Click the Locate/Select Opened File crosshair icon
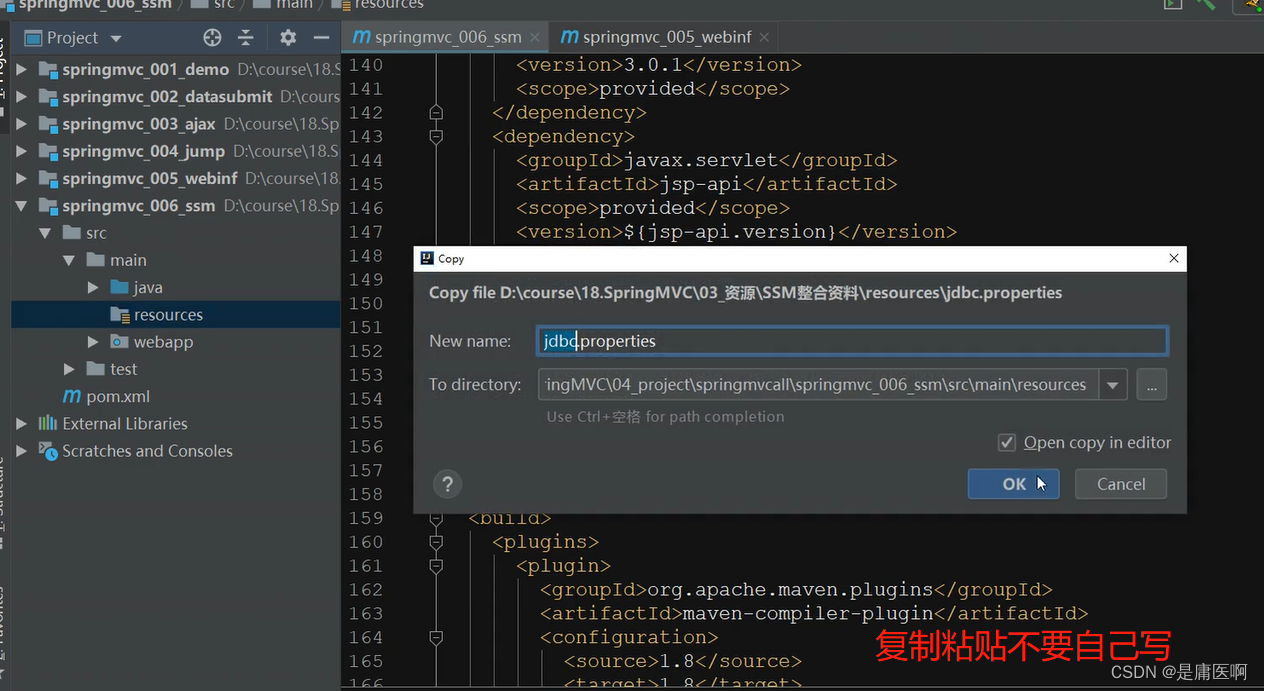 click(212, 38)
